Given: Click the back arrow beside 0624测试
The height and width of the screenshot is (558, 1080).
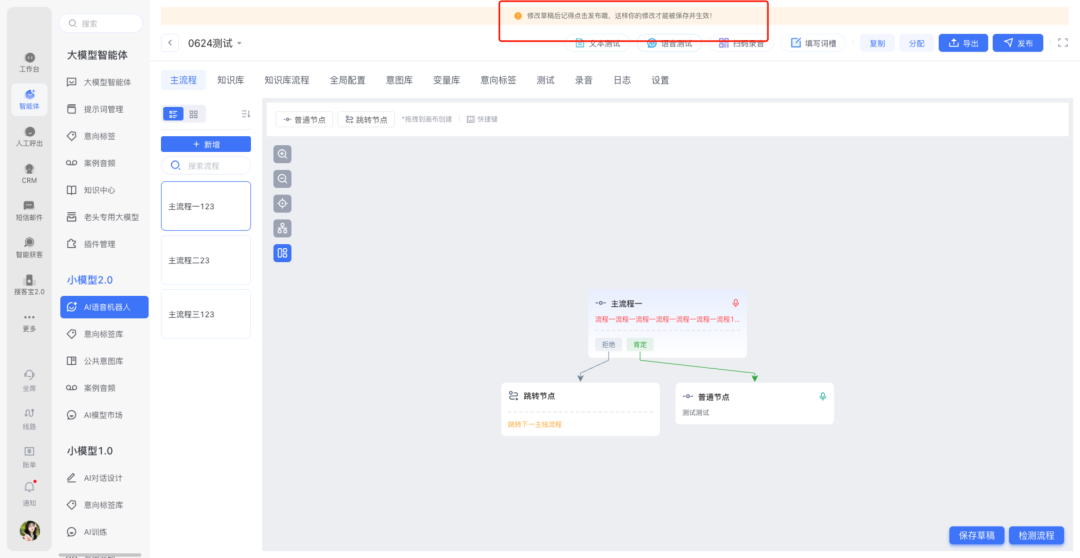Looking at the screenshot, I should pos(170,43).
